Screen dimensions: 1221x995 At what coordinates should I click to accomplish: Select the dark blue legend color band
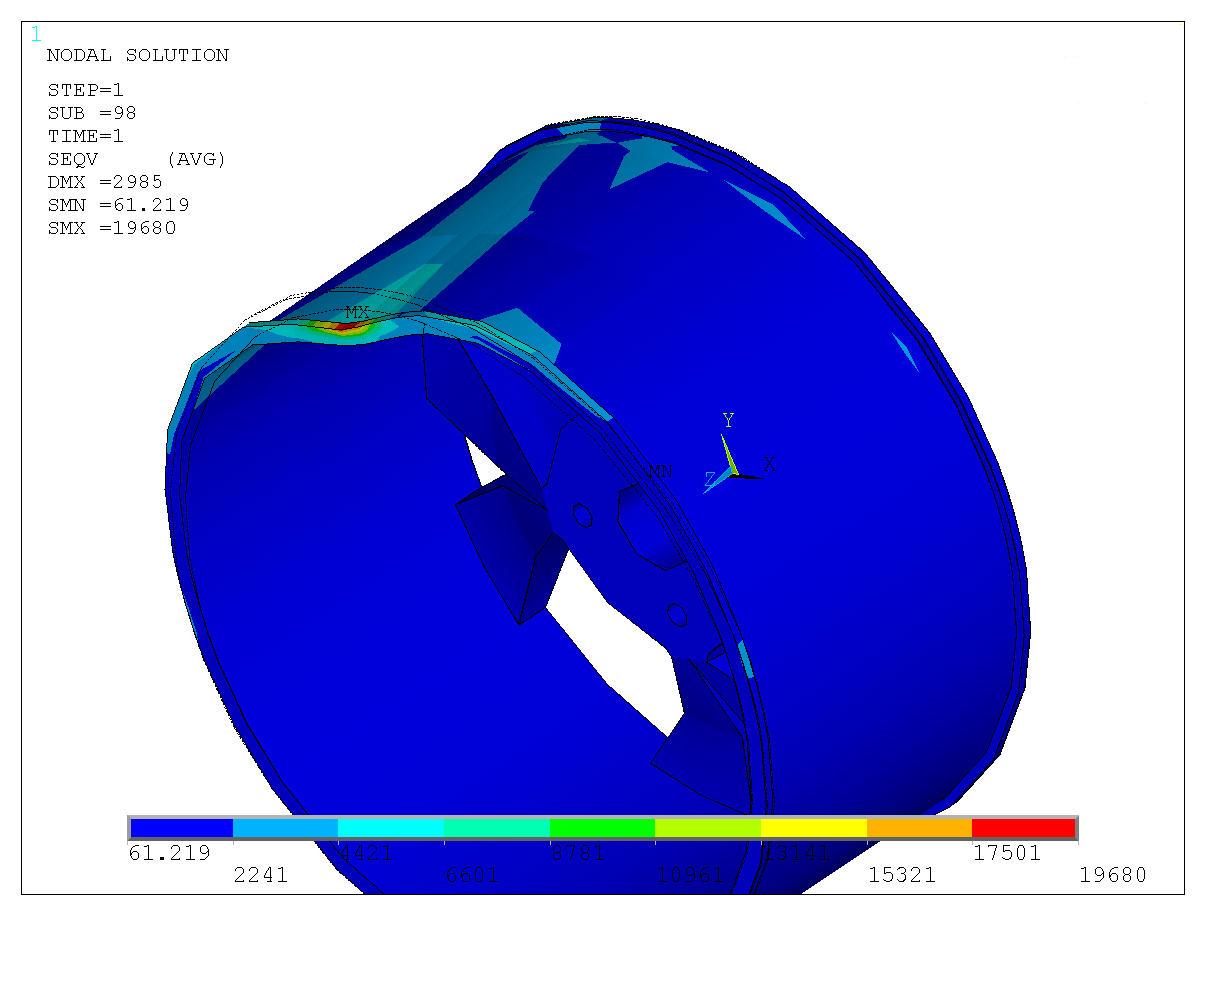pyautogui.click(x=181, y=828)
